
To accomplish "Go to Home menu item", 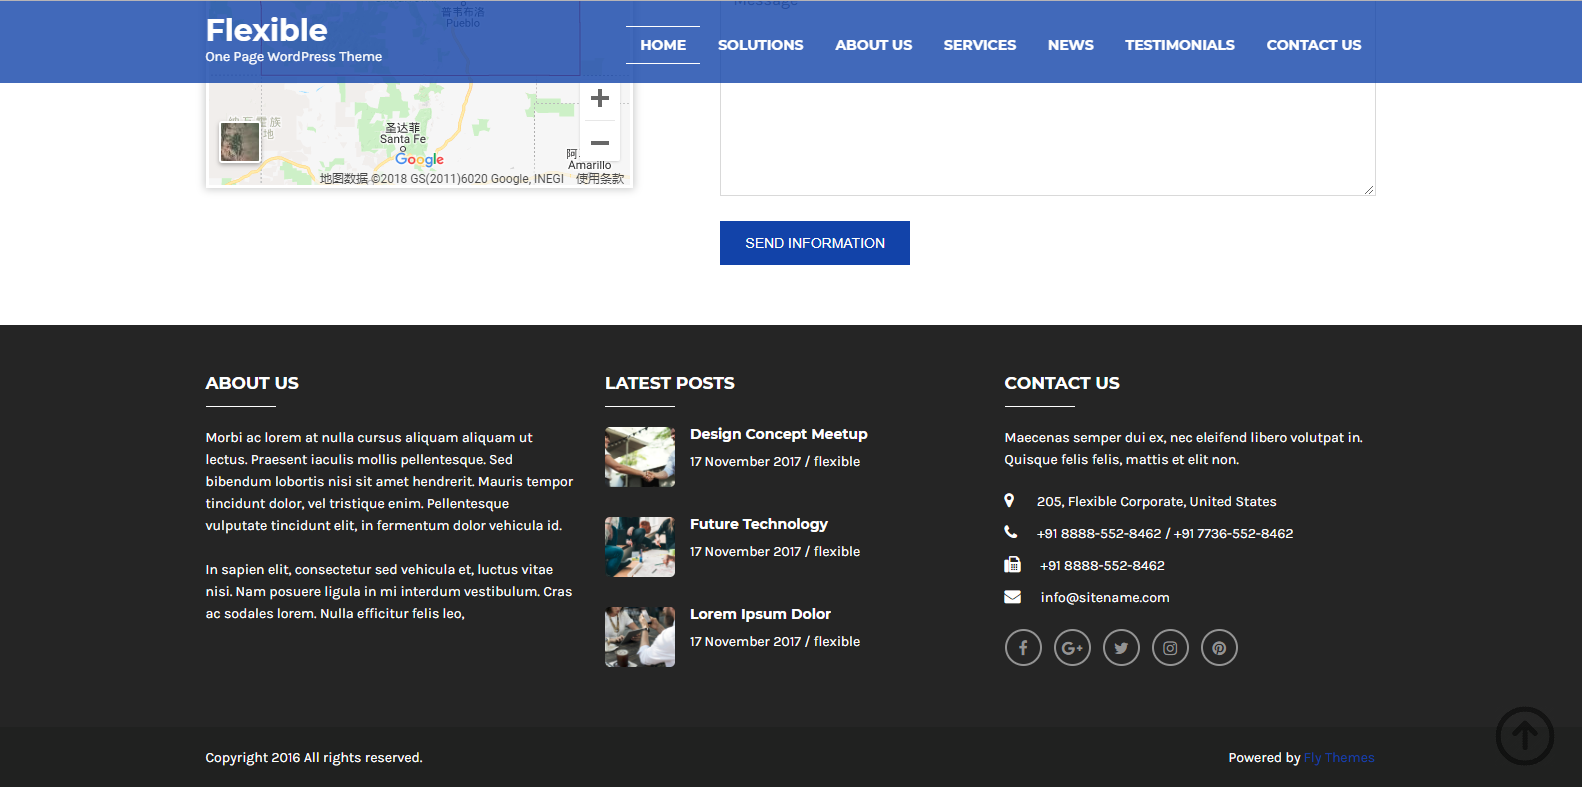I will pyautogui.click(x=663, y=45).
